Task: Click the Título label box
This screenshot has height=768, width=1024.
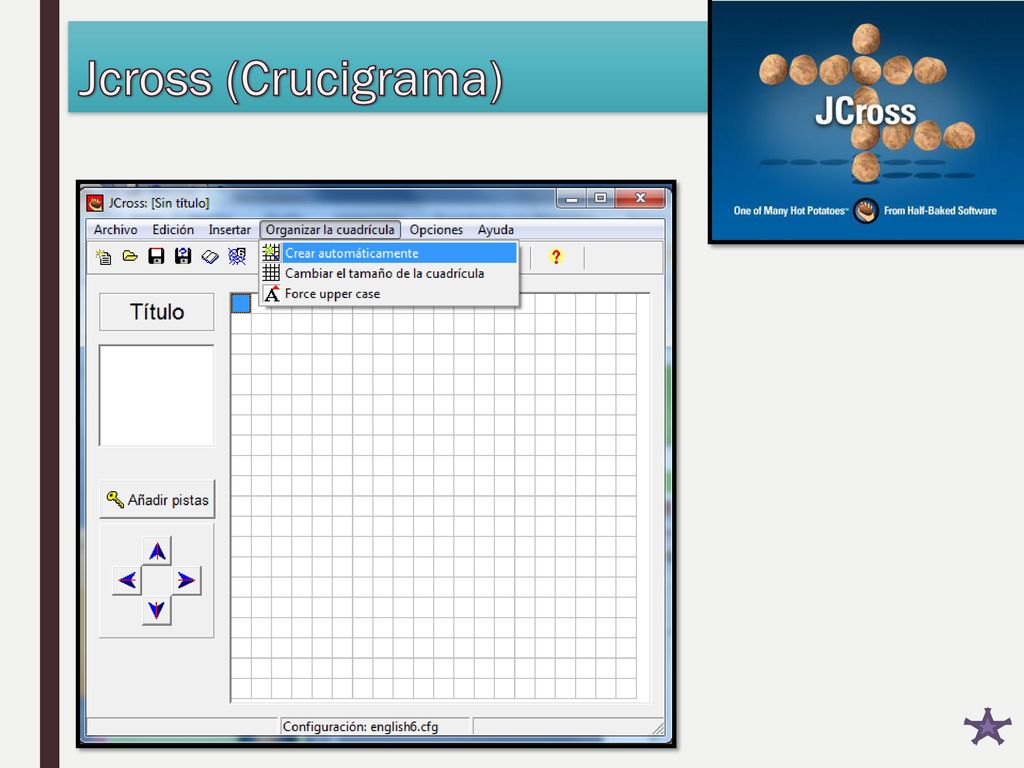Action: 157,312
